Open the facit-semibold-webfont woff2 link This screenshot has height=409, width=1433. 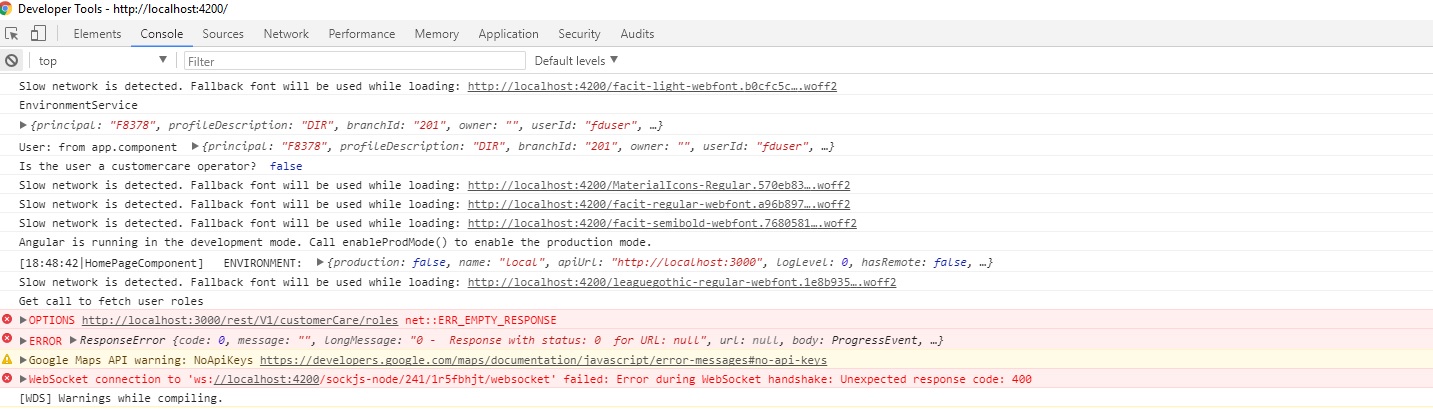pyautogui.click(x=662, y=224)
